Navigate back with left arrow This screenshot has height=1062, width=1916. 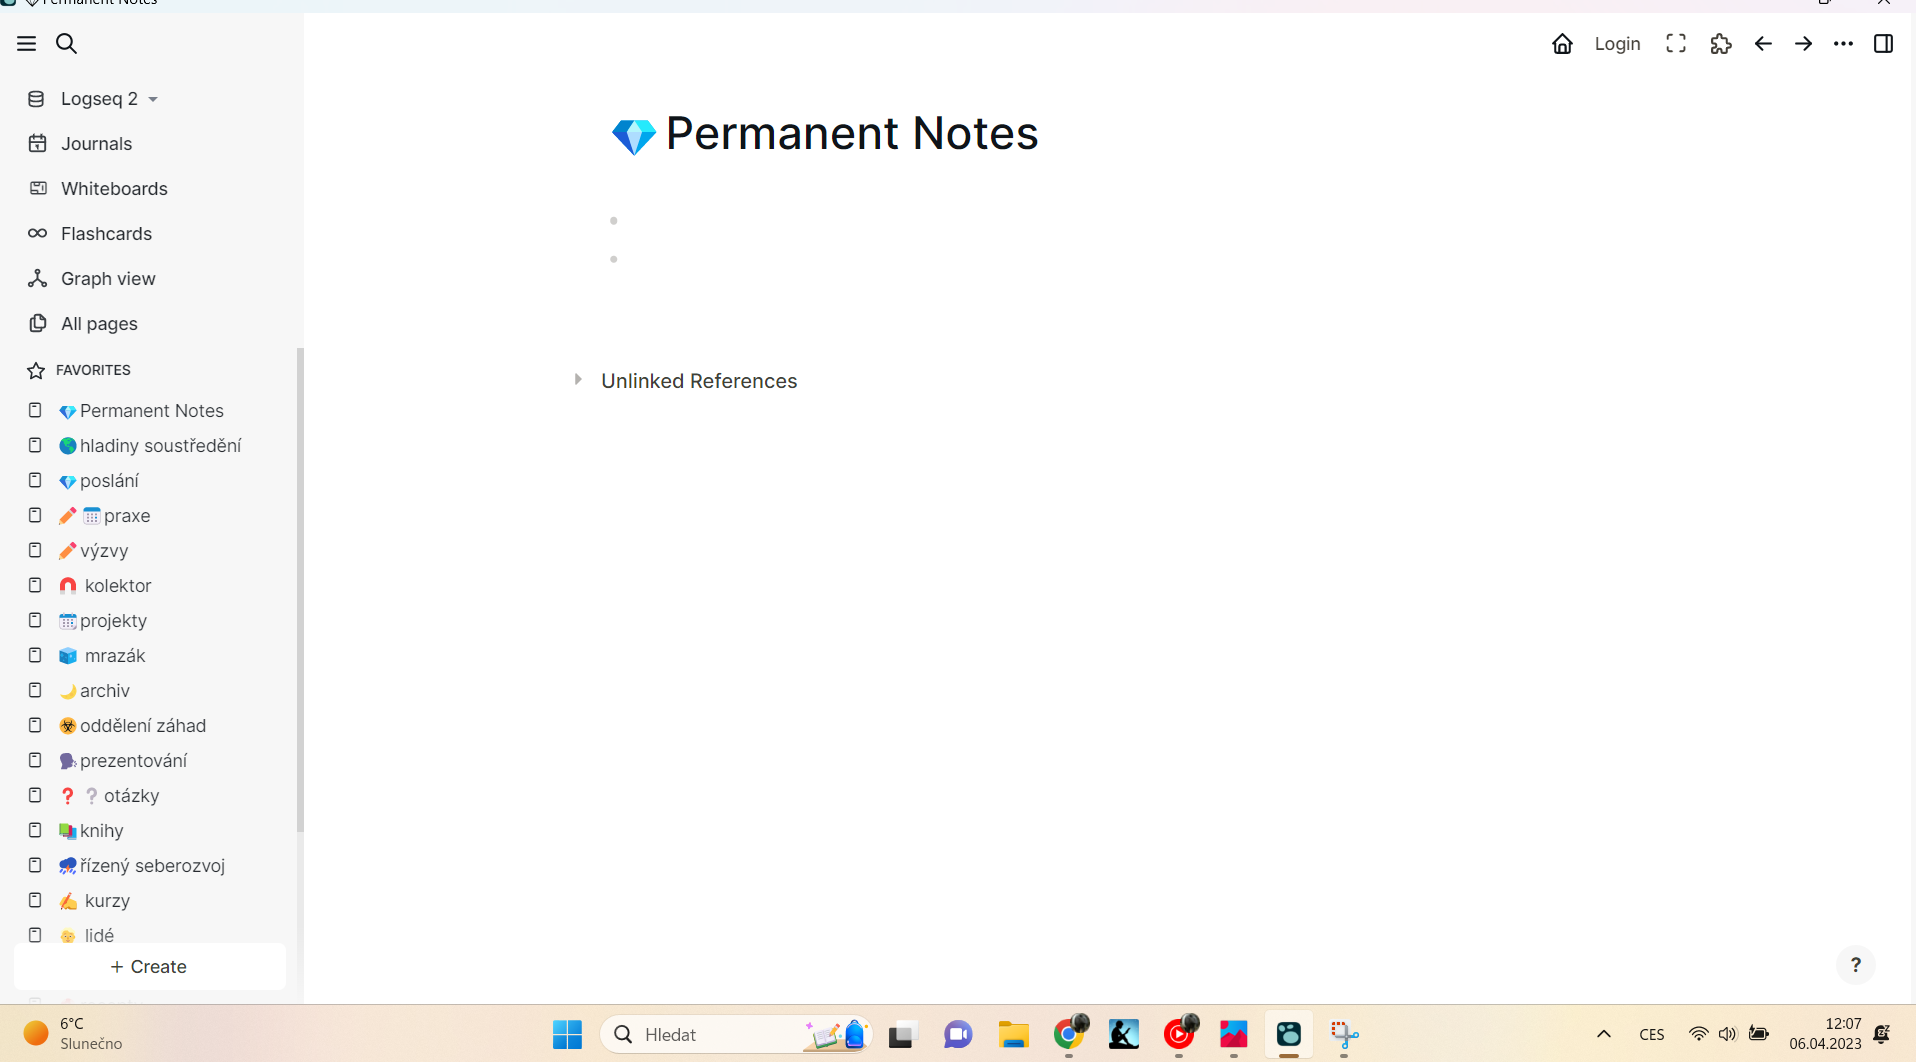point(1763,44)
